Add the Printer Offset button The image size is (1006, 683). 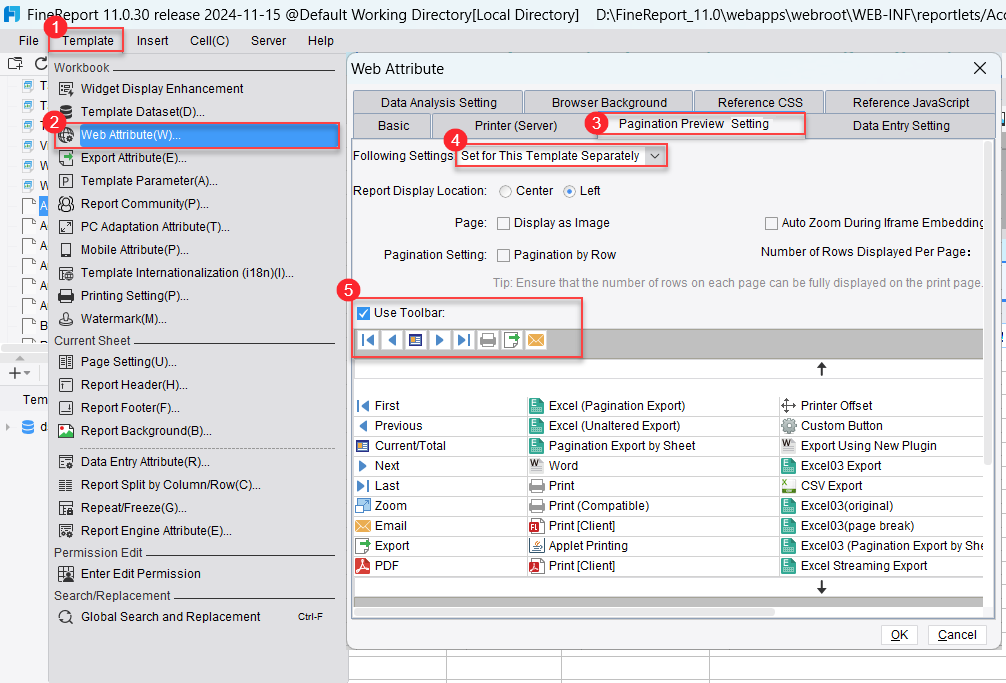[826, 406]
